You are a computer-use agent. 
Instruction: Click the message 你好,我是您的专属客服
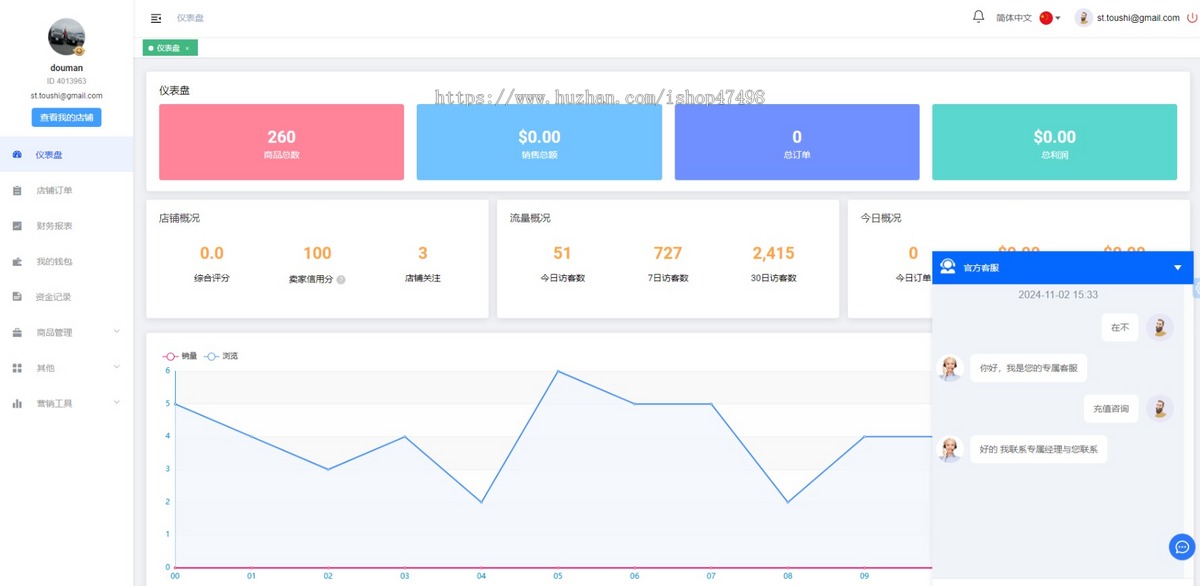coord(1028,368)
